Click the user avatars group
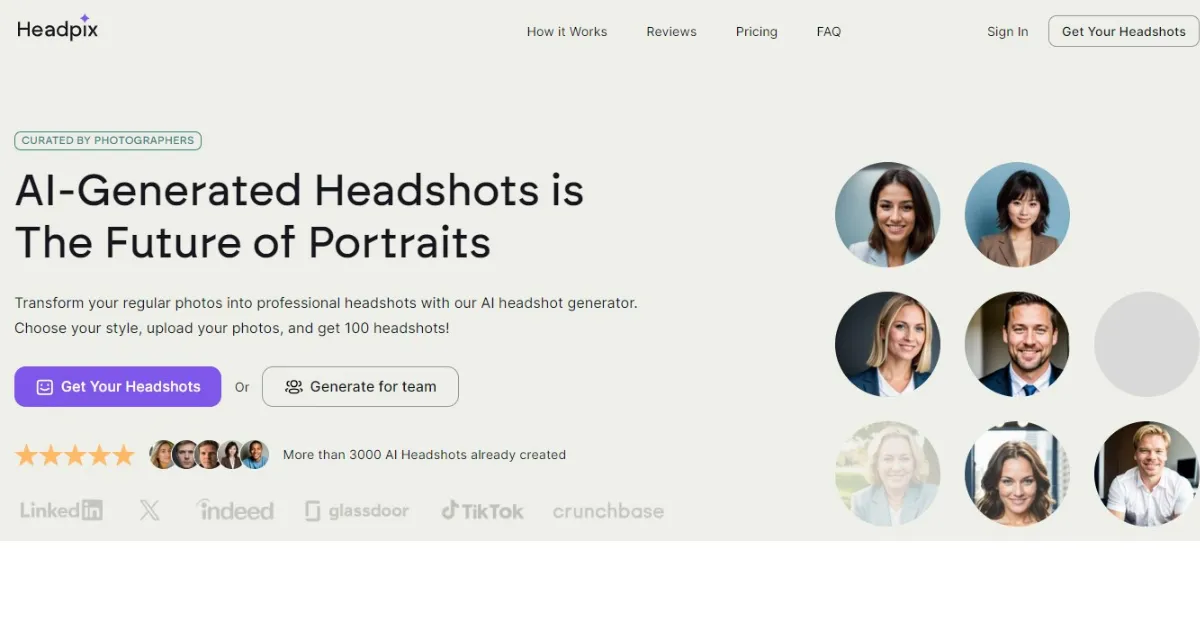Image resolution: width=1200 pixels, height=628 pixels. pos(209,455)
